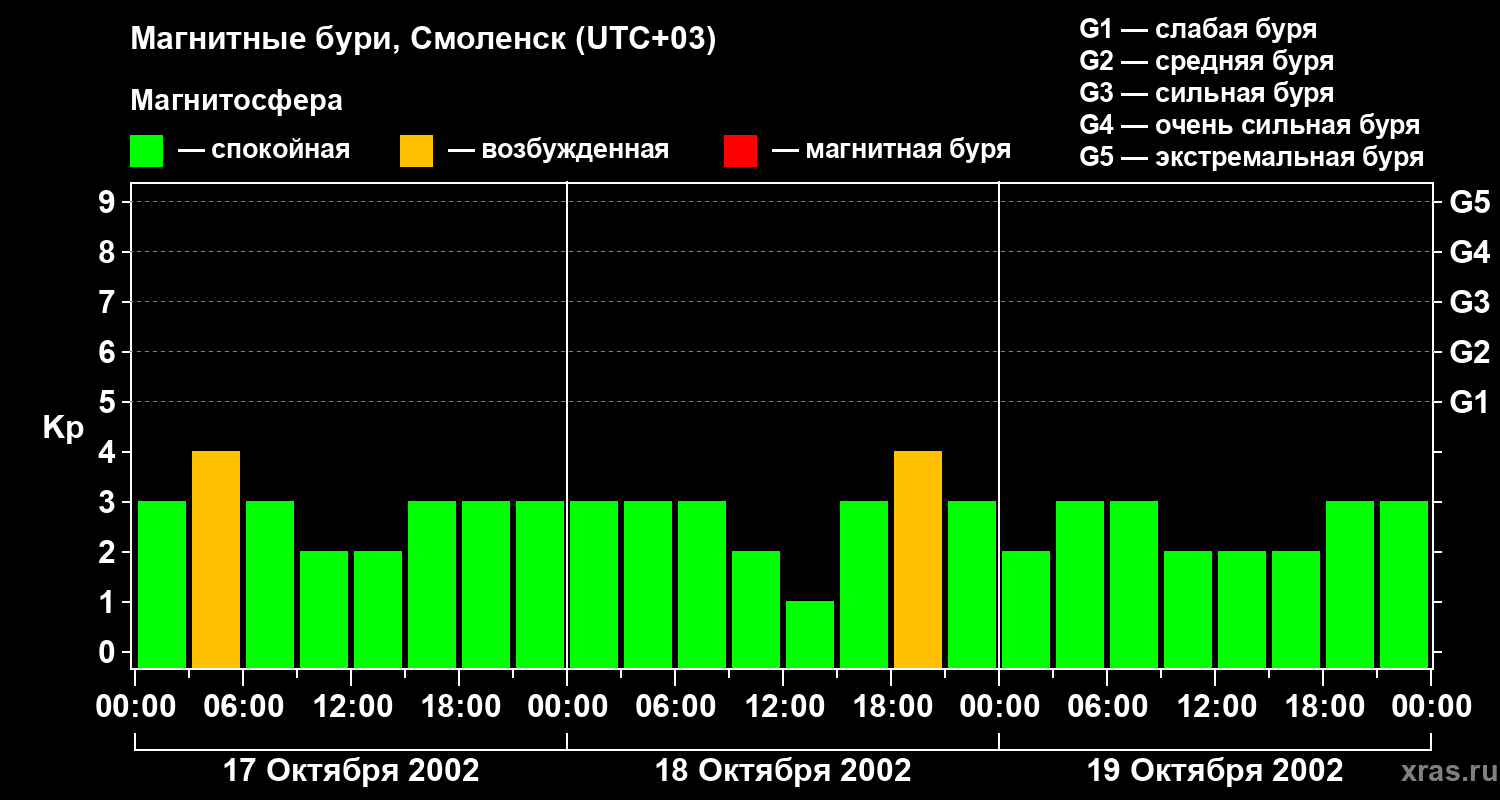Image resolution: width=1500 pixels, height=800 pixels.
Task: Select the bar starting at 06:00 on 17 Октября
Action: point(270,584)
